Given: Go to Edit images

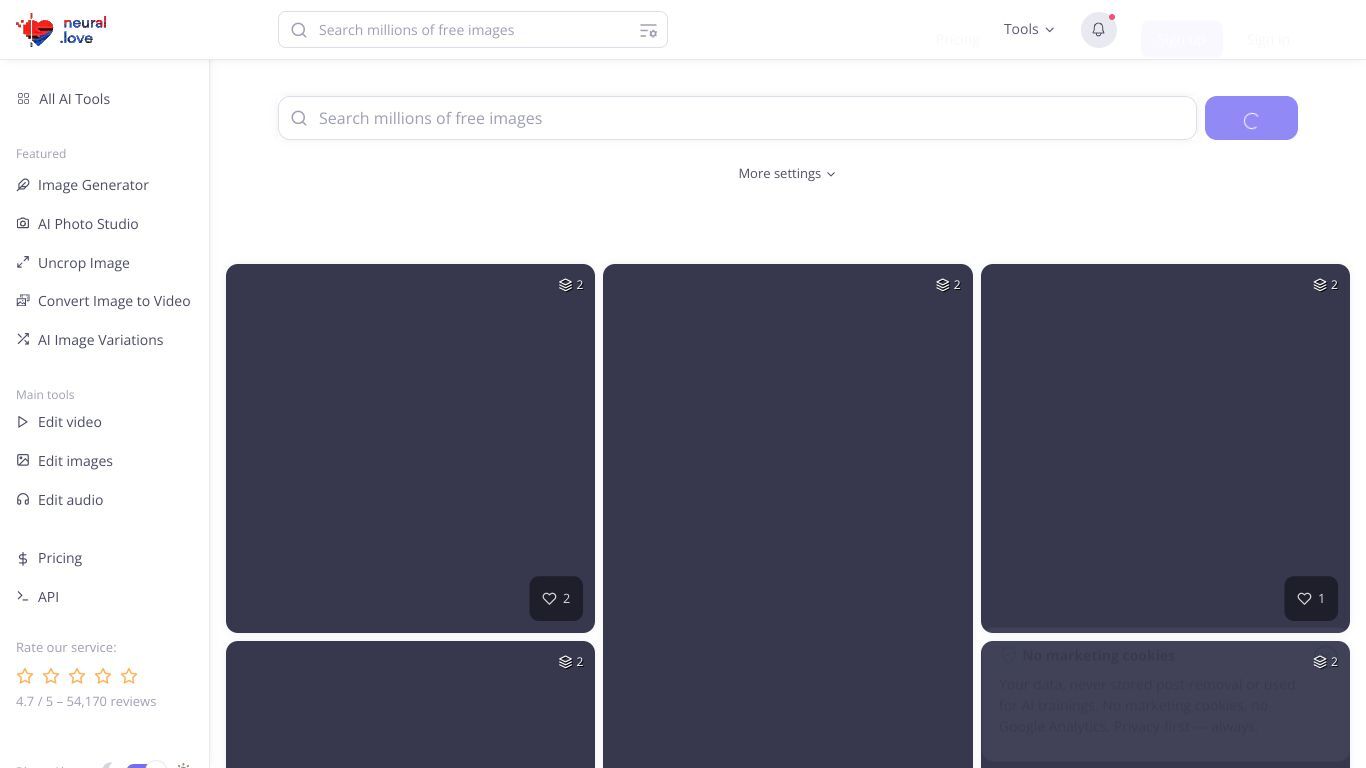Looking at the screenshot, I should [65, 461].
